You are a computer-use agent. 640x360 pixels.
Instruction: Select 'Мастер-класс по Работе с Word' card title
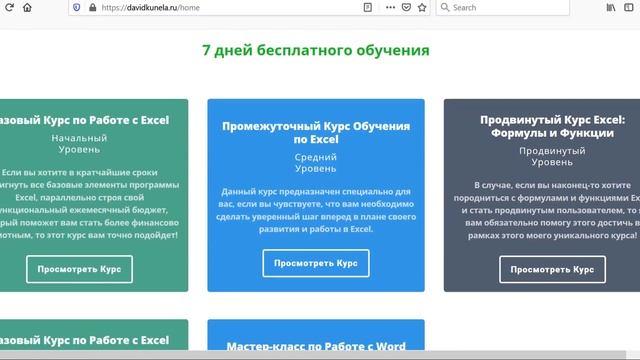click(316, 346)
